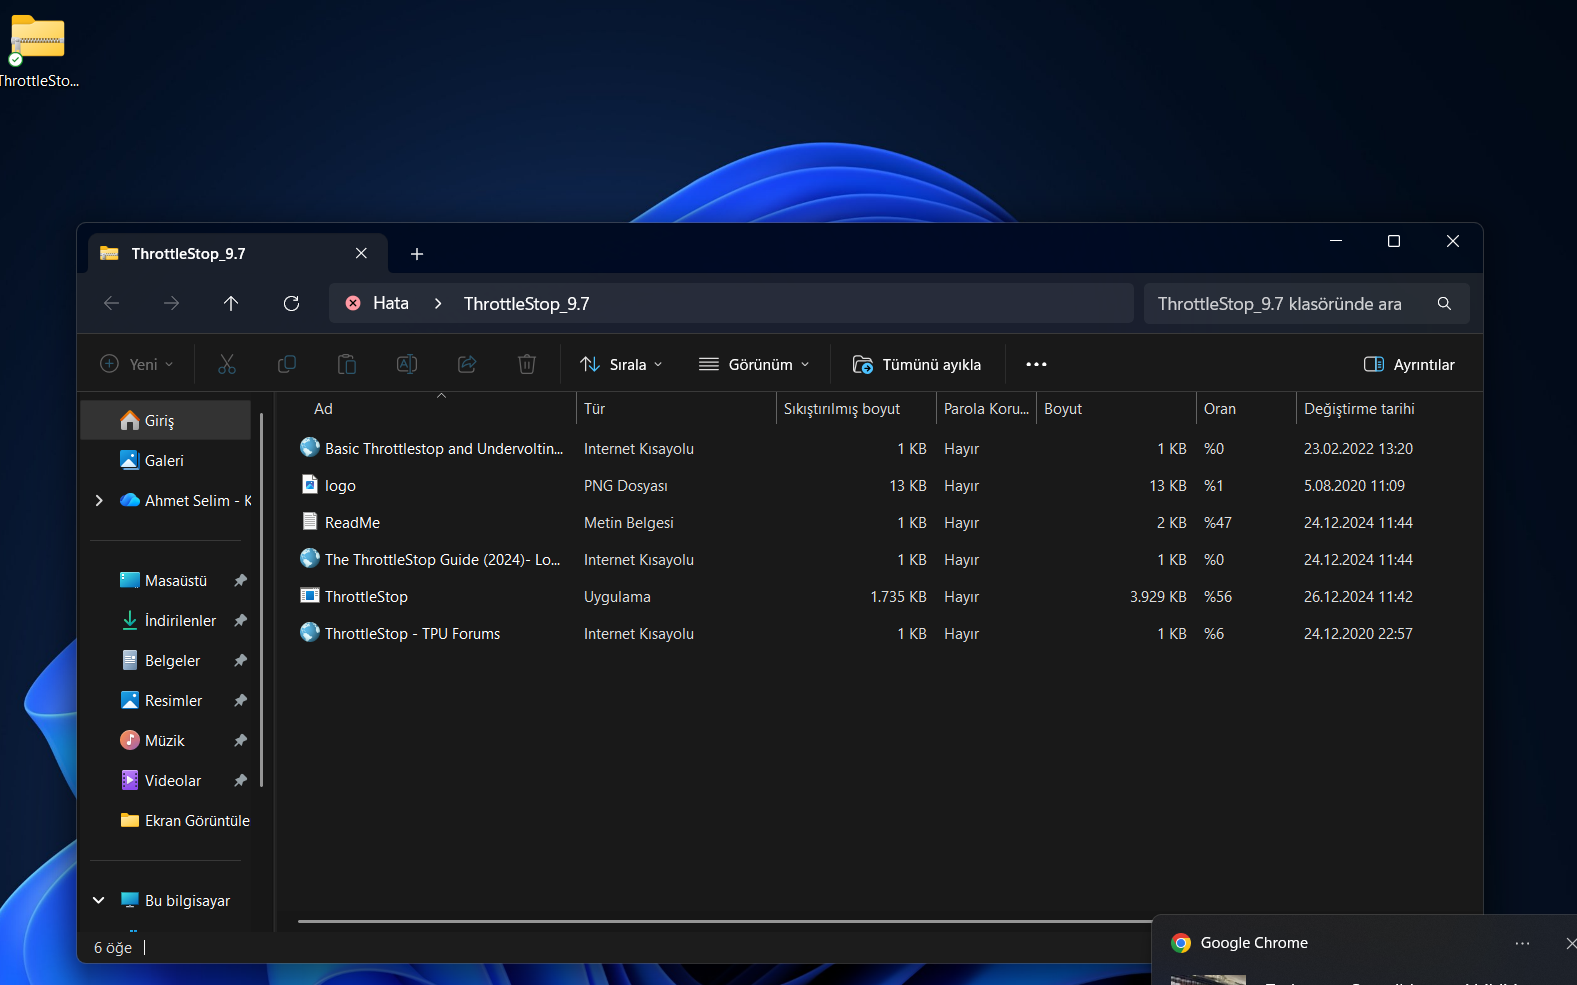
Task: Click the Cut (scissors) toolbar icon
Action: click(227, 364)
